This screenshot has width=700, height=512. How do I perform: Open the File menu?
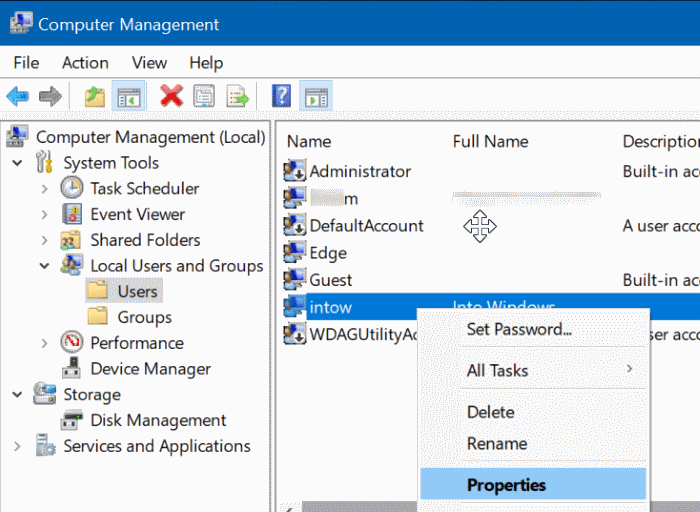click(x=26, y=62)
